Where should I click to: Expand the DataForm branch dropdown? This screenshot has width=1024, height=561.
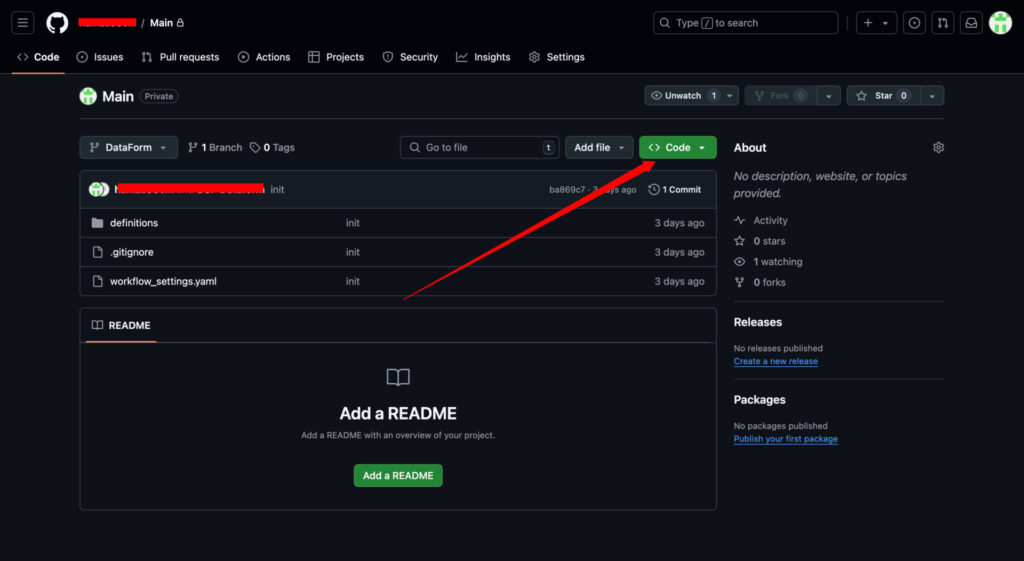(x=129, y=148)
